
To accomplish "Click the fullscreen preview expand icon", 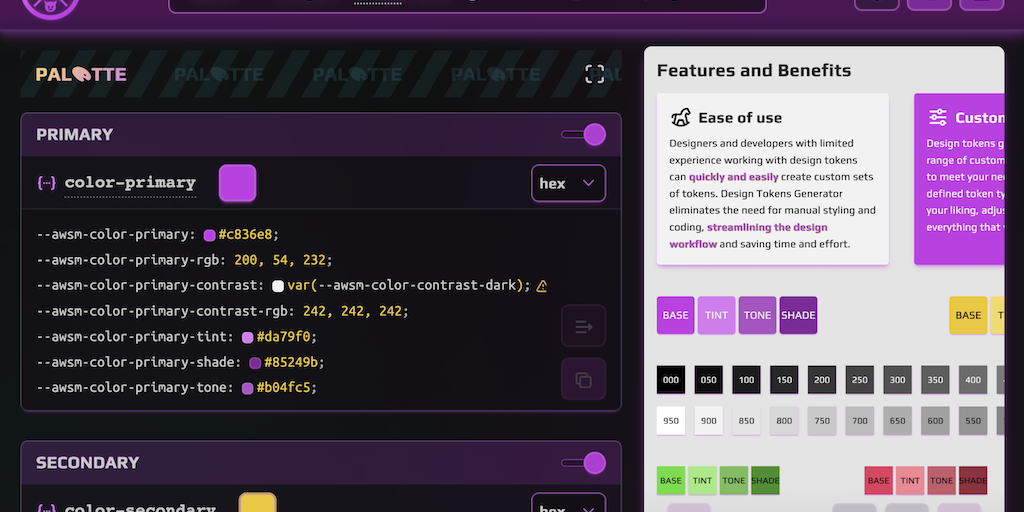I will pyautogui.click(x=595, y=74).
